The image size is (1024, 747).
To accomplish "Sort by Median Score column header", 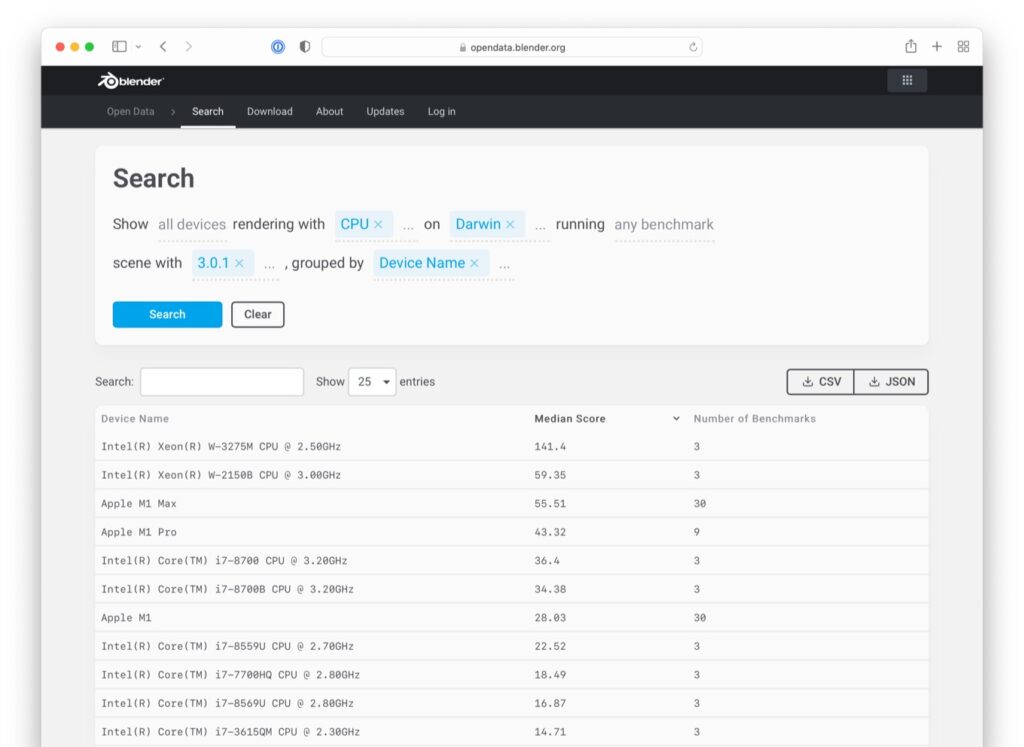I will (570, 419).
